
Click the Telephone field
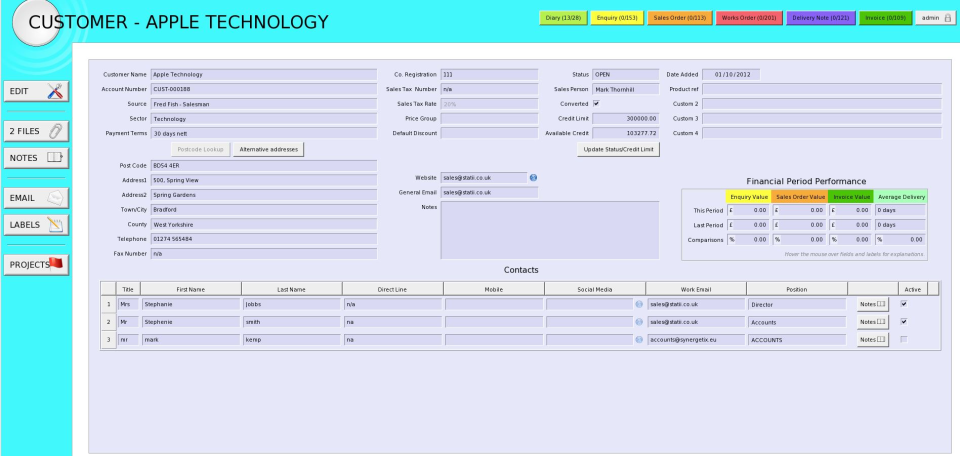[264, 239]
